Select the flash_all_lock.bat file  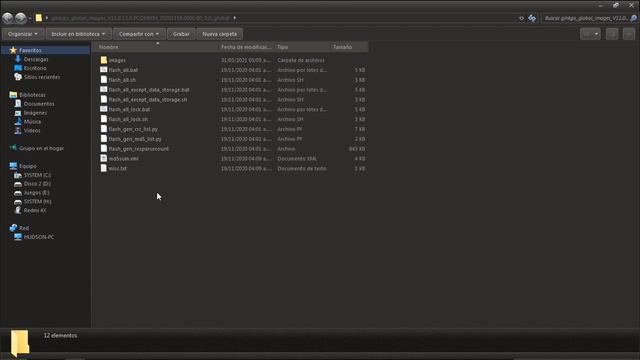point(129,109)
